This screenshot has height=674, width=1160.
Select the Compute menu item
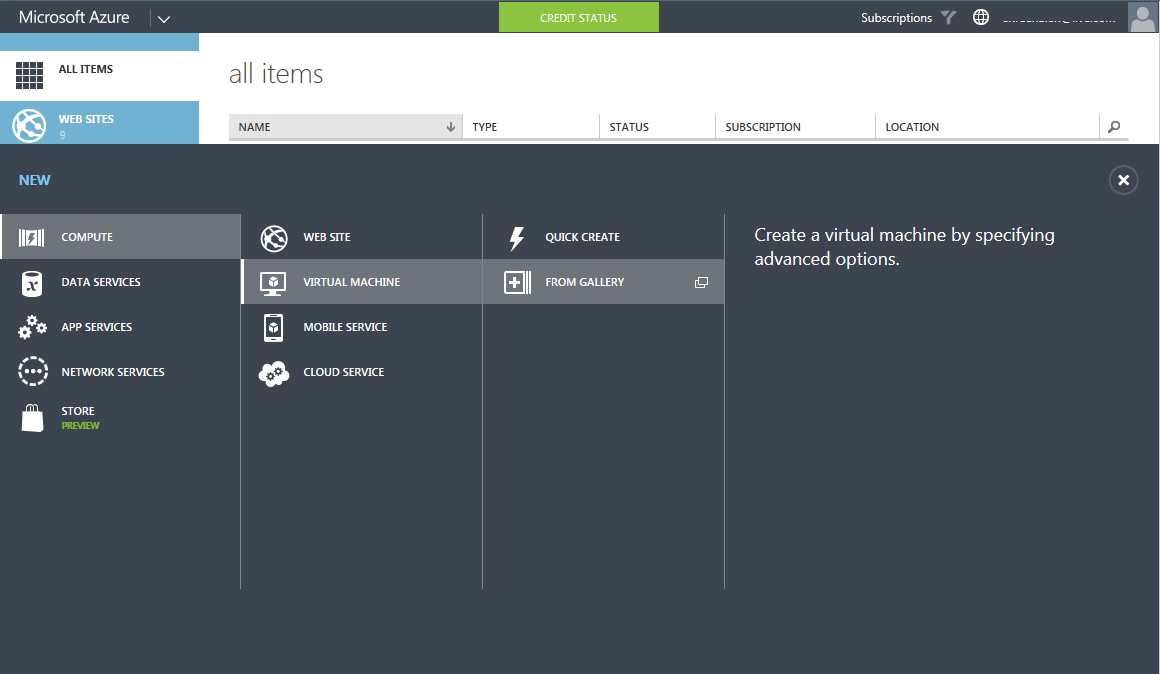pyautogui.click(x=121, y=237)
